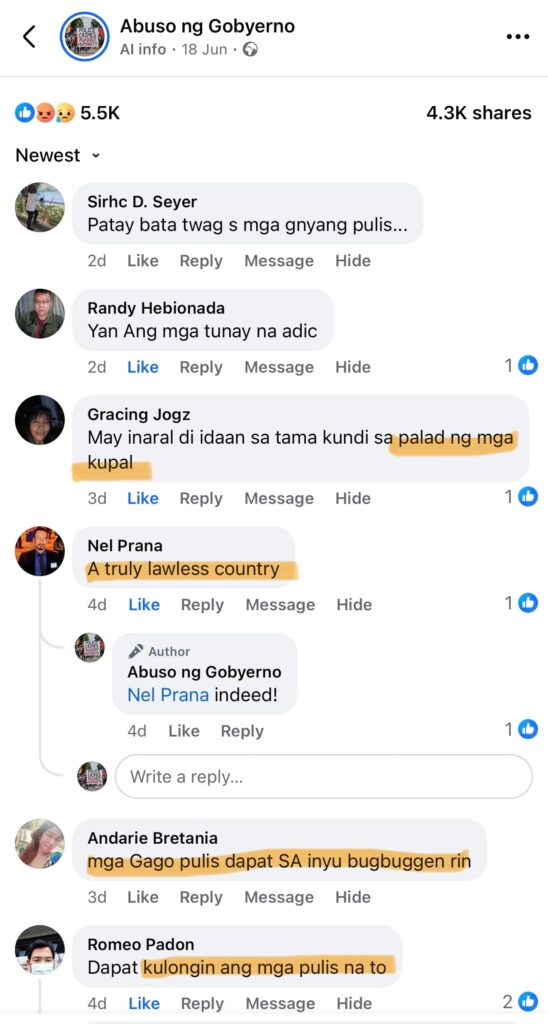The image size is (548, 1024).
Task: Hide Nel Prana's comment
Action: (354, 605)
